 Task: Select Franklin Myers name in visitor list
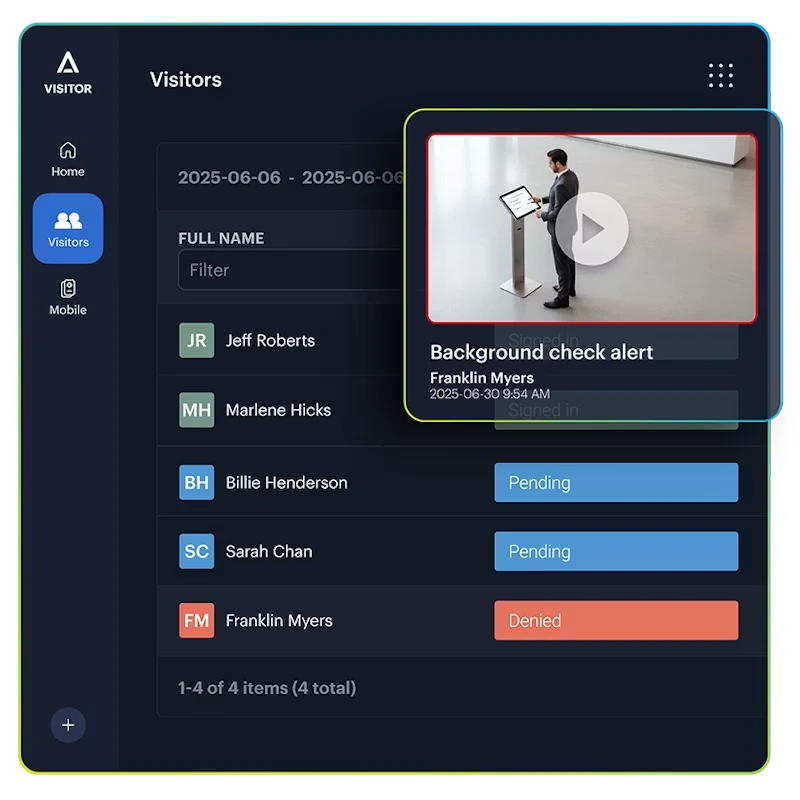[279, 620]
